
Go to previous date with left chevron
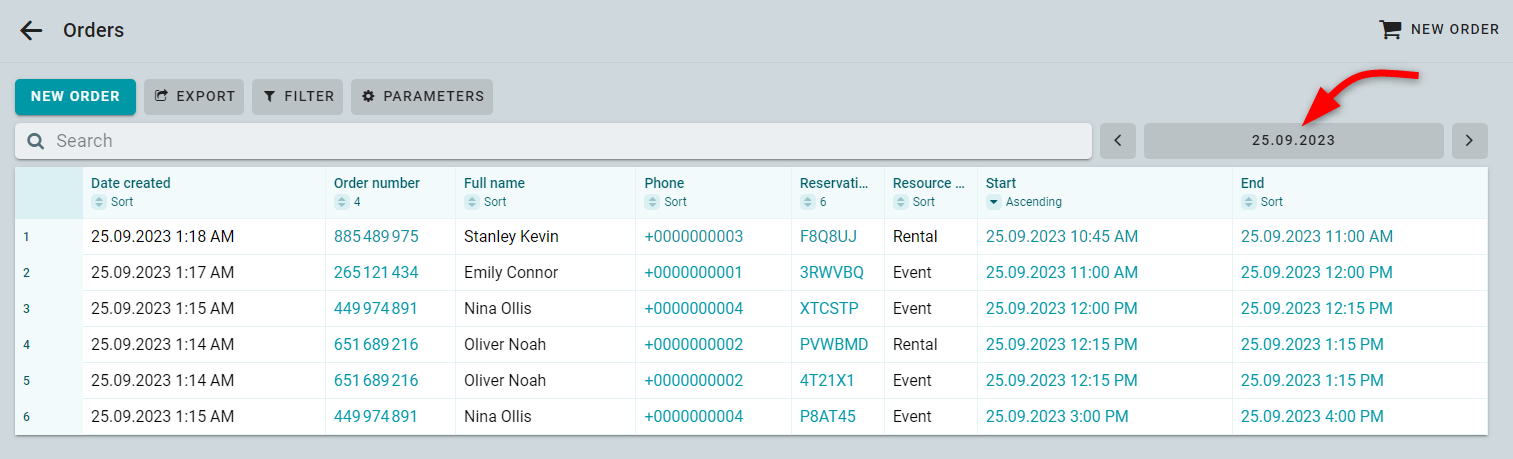coord(1118,141)
